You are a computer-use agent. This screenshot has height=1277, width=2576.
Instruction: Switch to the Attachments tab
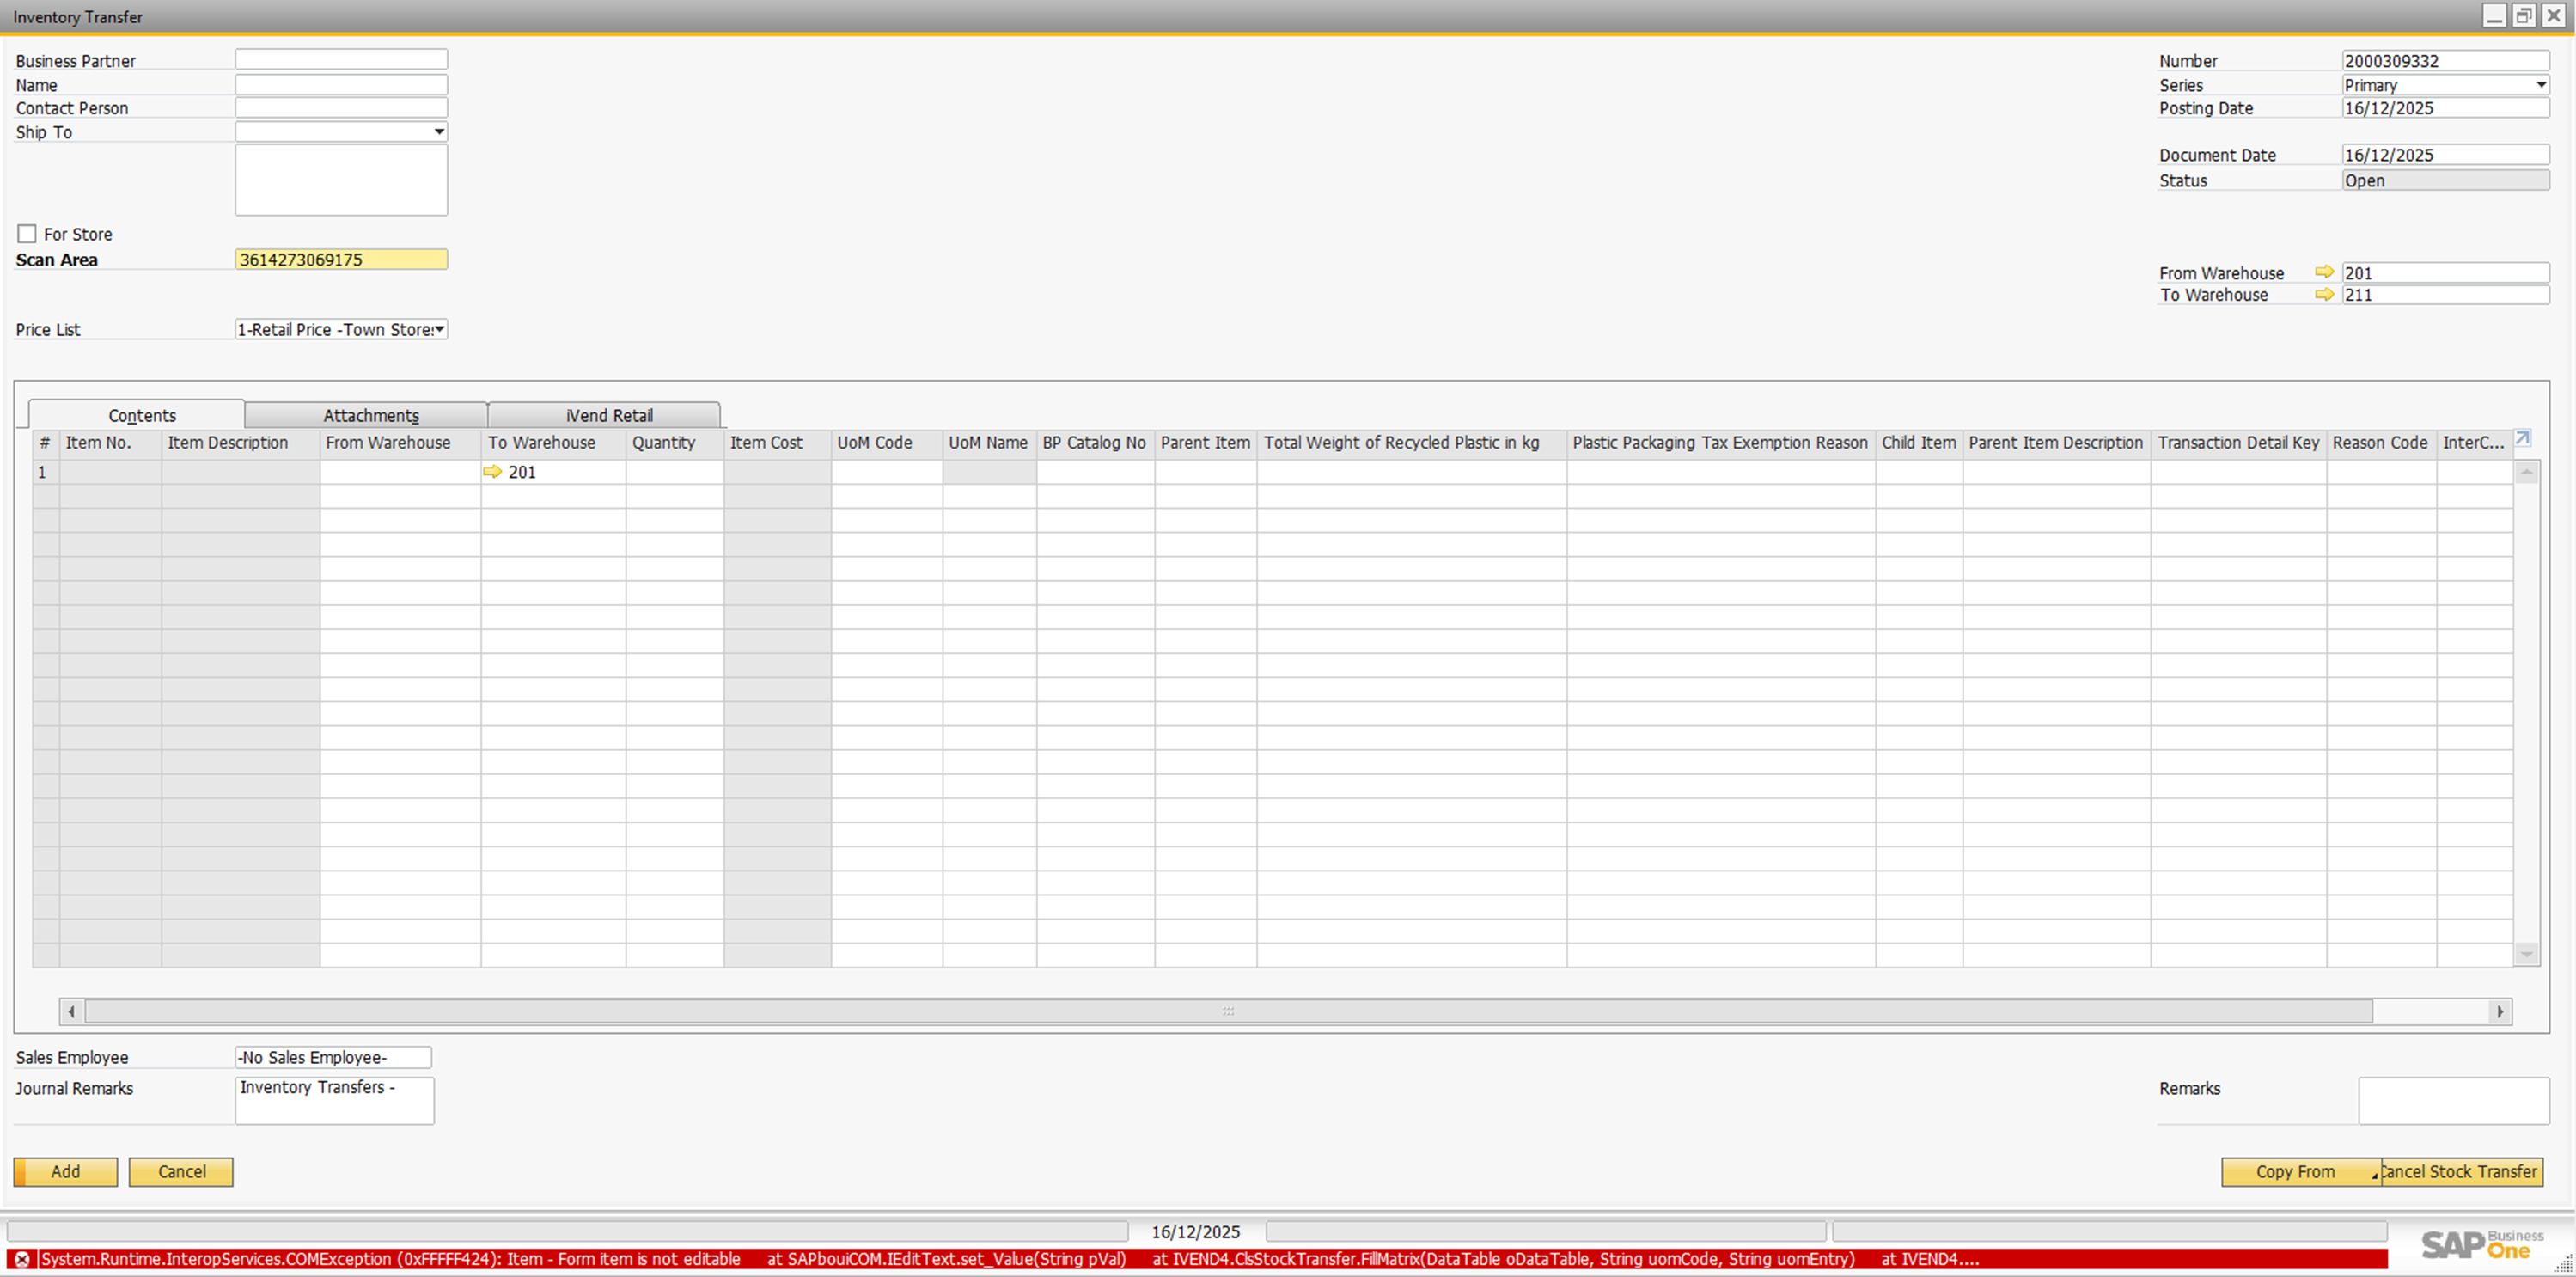pyautogui.click(x=370, y=415)
